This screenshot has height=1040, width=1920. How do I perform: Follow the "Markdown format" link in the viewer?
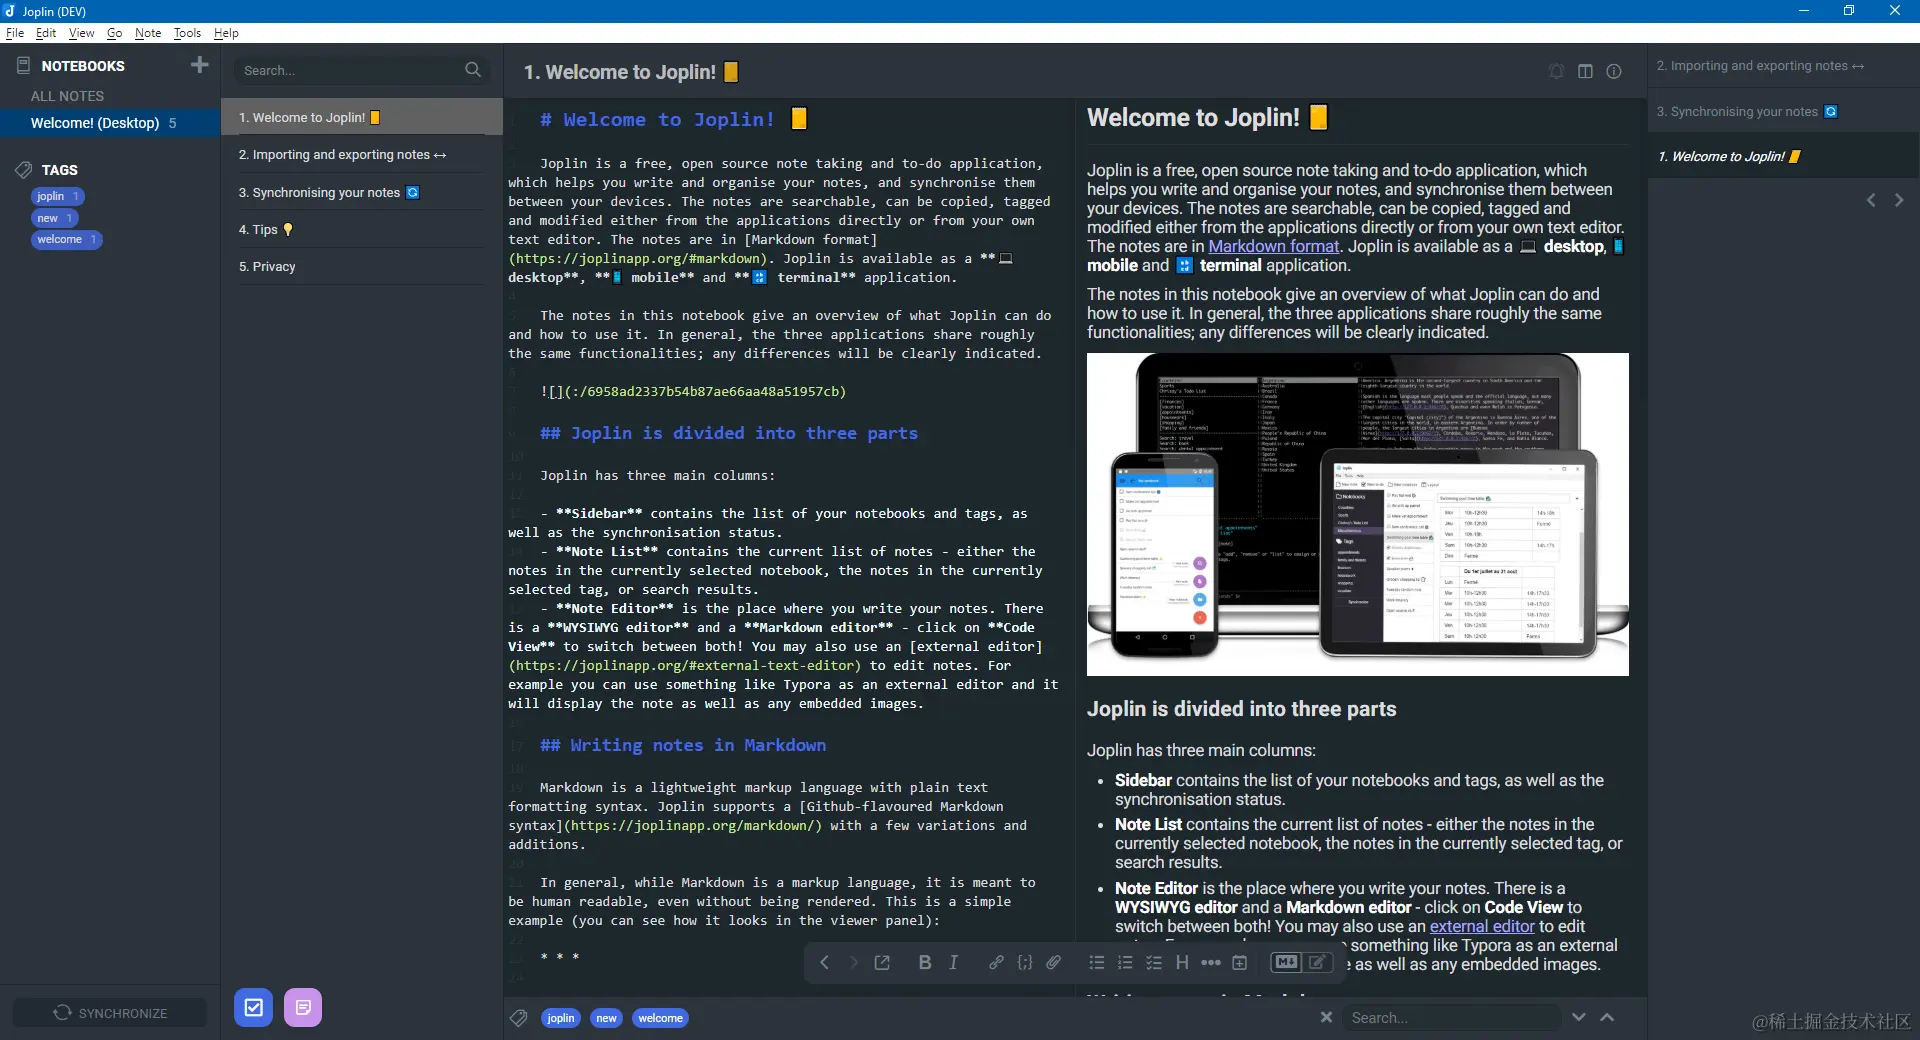1273,246
